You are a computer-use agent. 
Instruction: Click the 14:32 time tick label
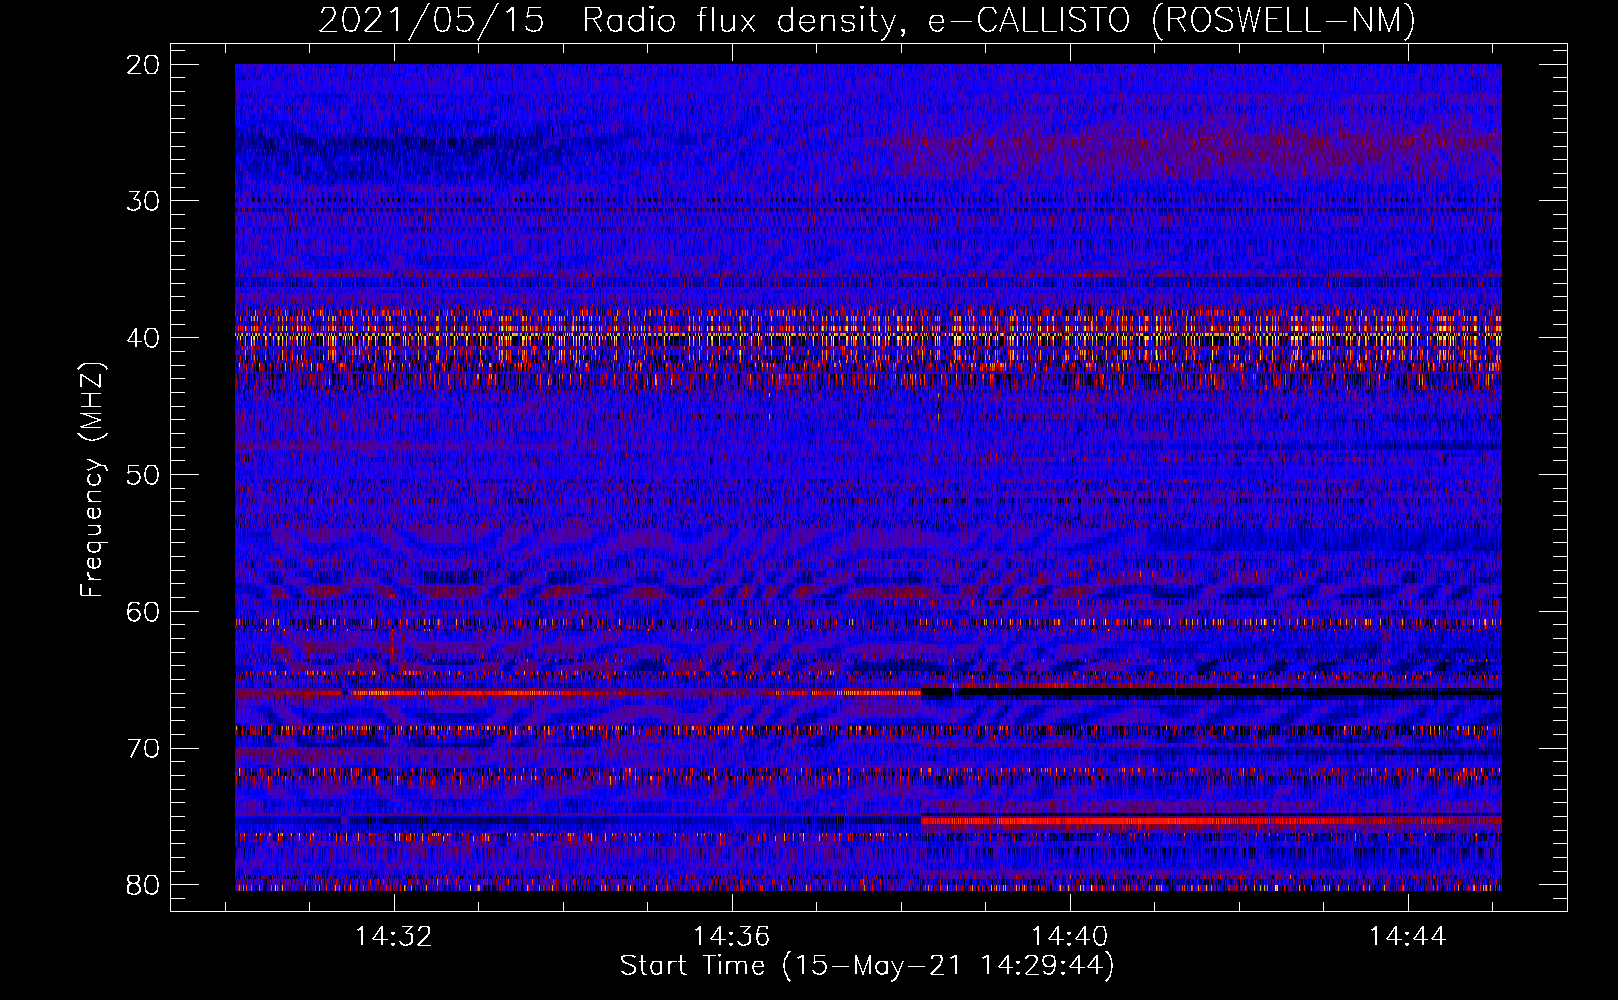pyautogui.click(x=394, y=937)
